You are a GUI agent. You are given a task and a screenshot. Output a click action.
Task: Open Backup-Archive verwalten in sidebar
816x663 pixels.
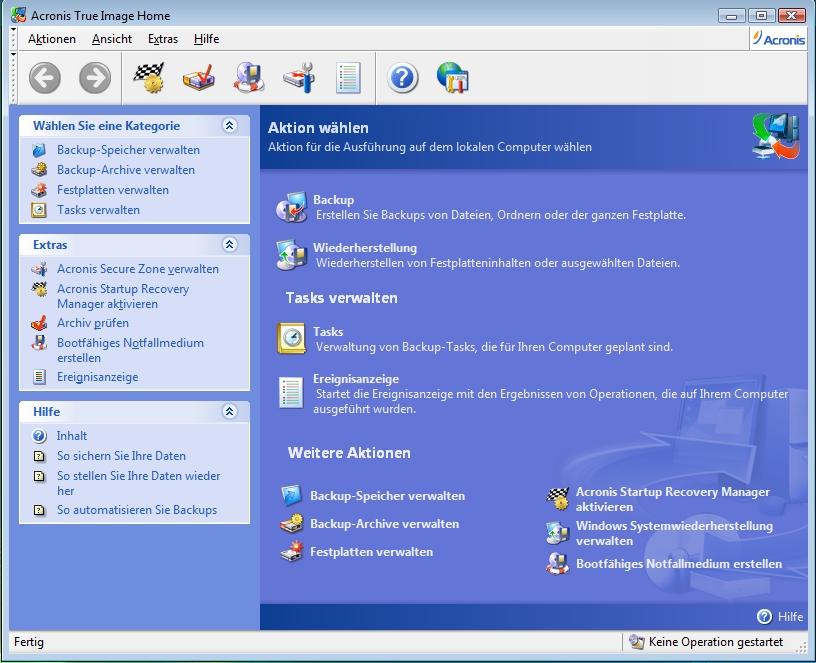click(x=126, y=170)
